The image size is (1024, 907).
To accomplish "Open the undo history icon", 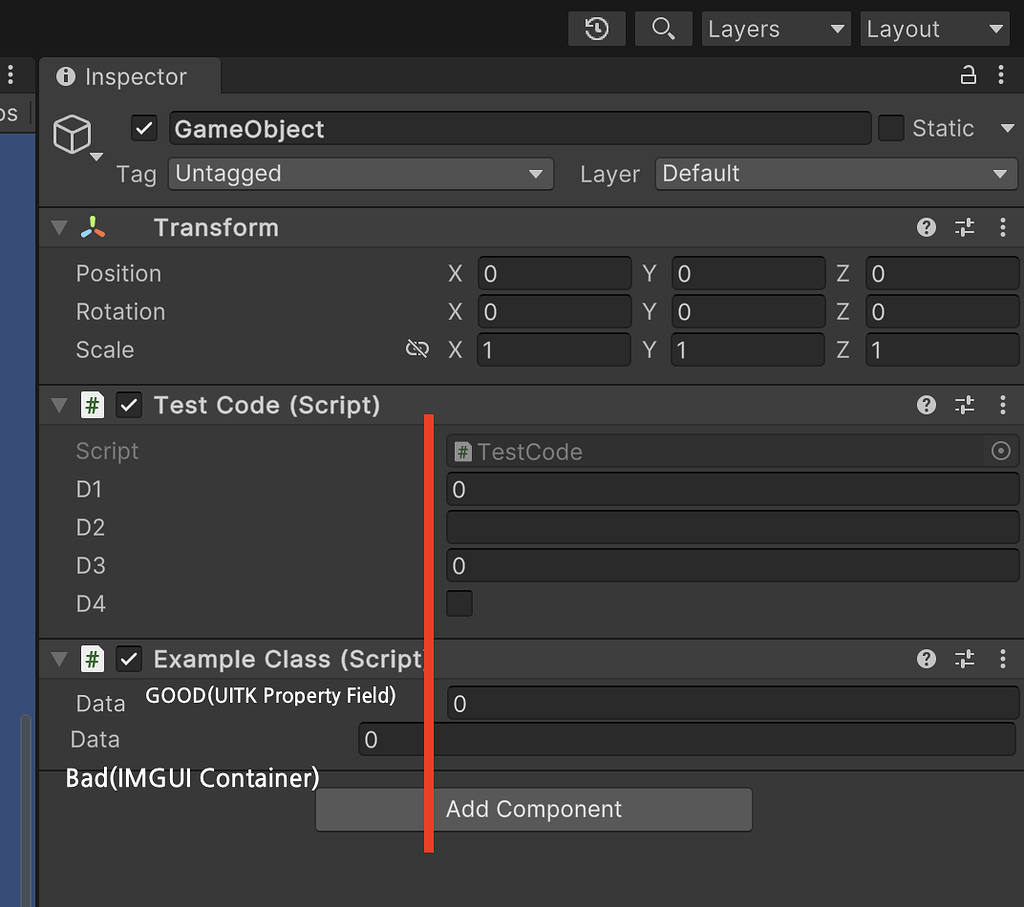I will [596, 29].
